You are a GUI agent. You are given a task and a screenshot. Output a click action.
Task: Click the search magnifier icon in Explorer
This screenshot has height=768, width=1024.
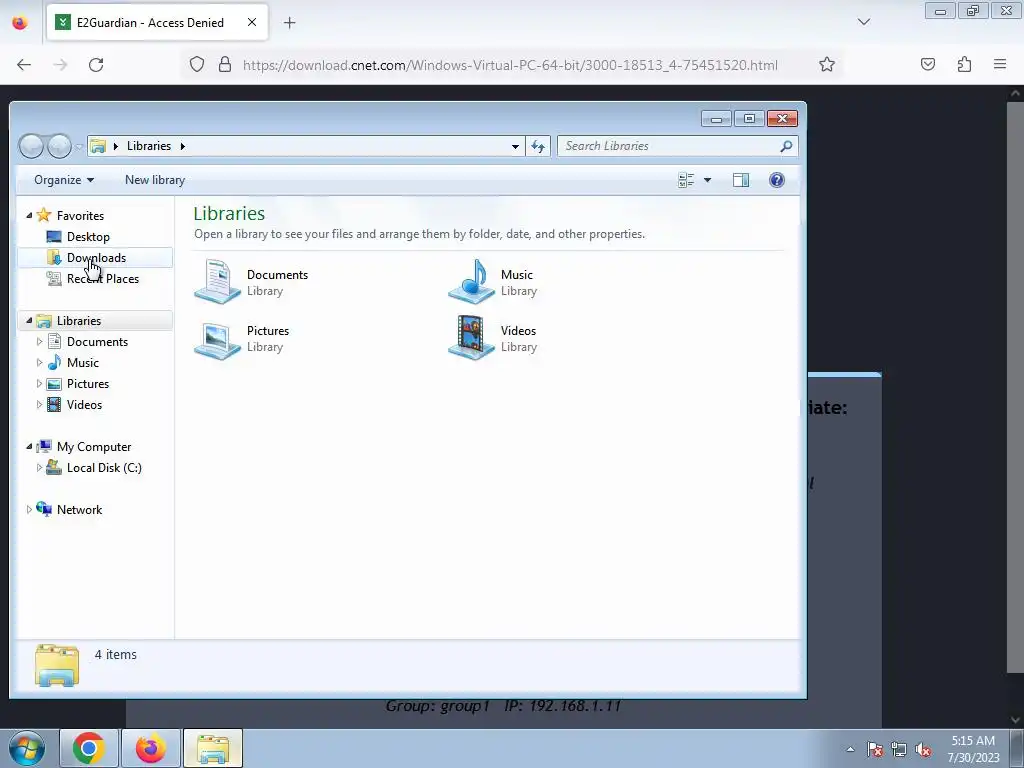click(786, 146)
